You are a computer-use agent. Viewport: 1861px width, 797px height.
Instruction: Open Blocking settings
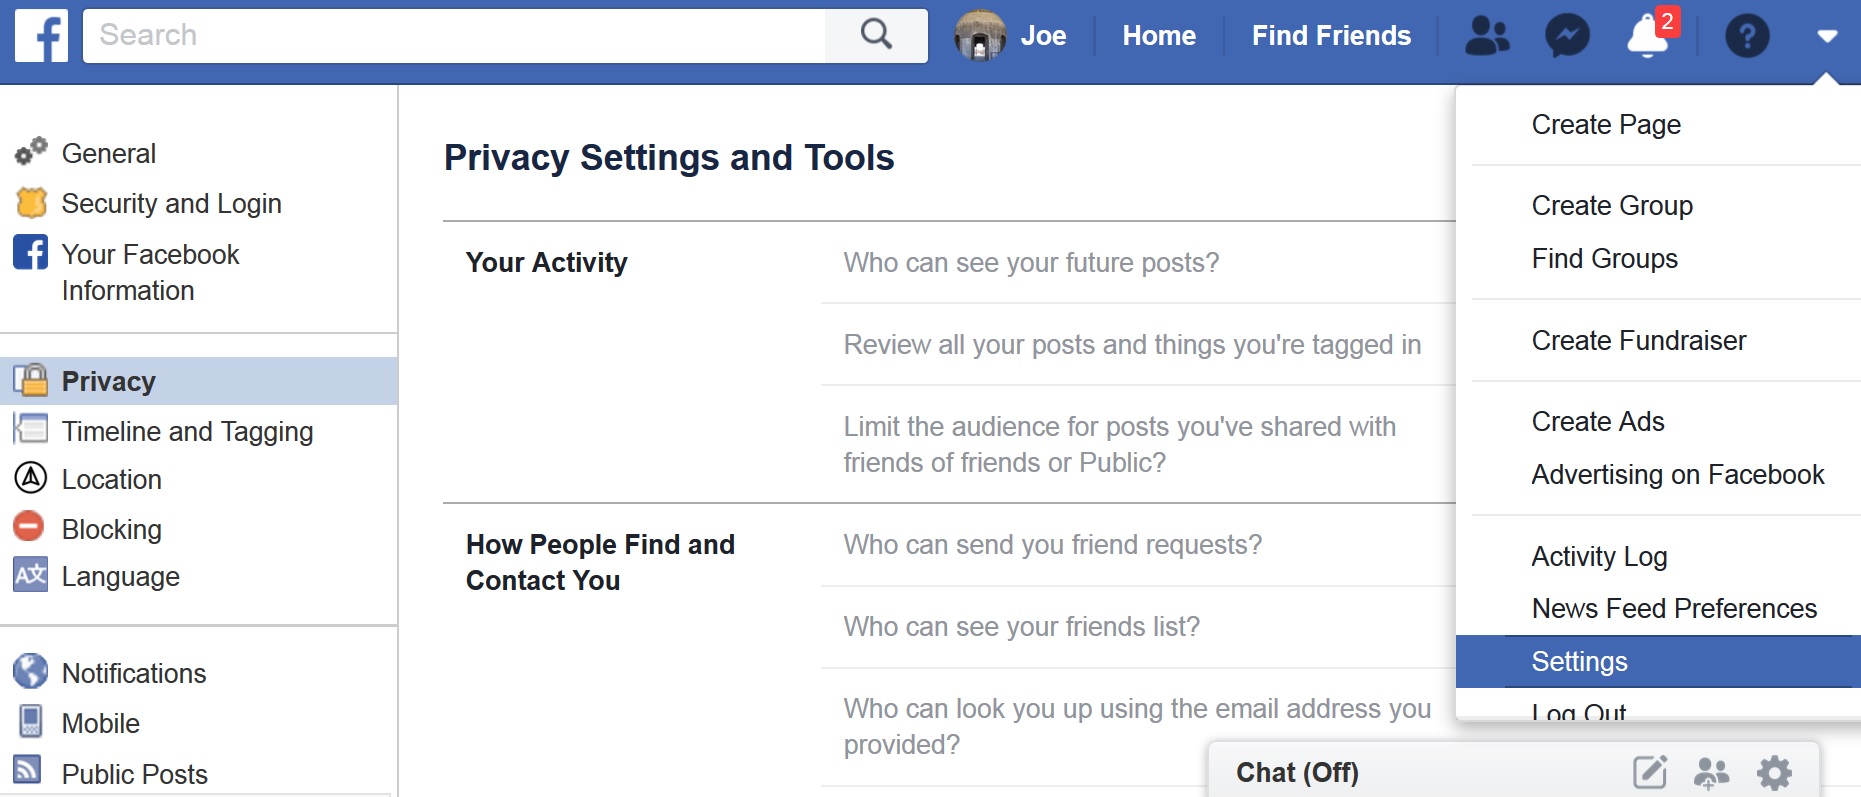(111, 529)
